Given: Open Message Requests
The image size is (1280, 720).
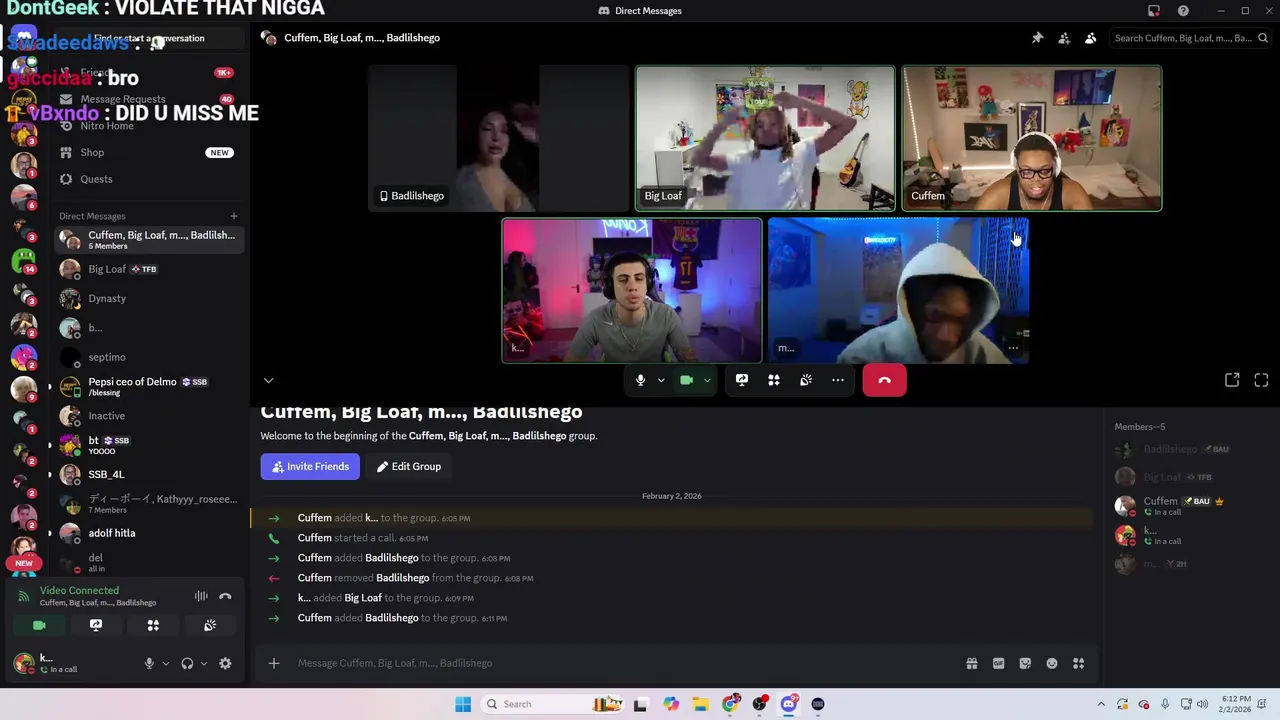Looking at the screenshot, I should [x=146, y=99].
